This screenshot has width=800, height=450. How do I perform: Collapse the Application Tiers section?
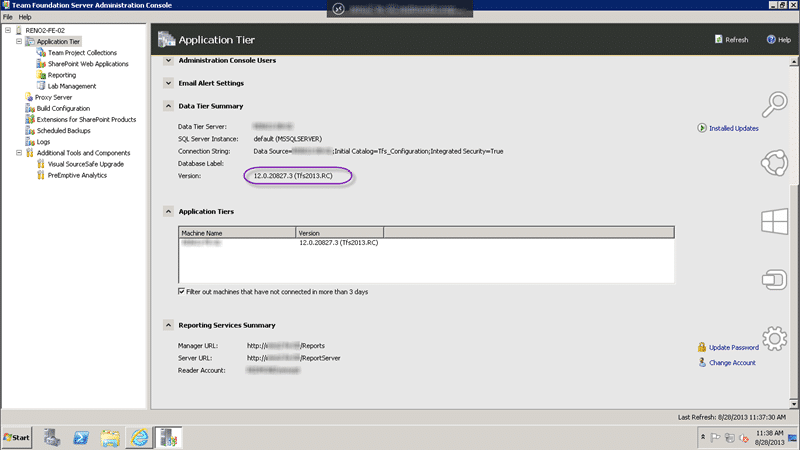coord(168,211)
